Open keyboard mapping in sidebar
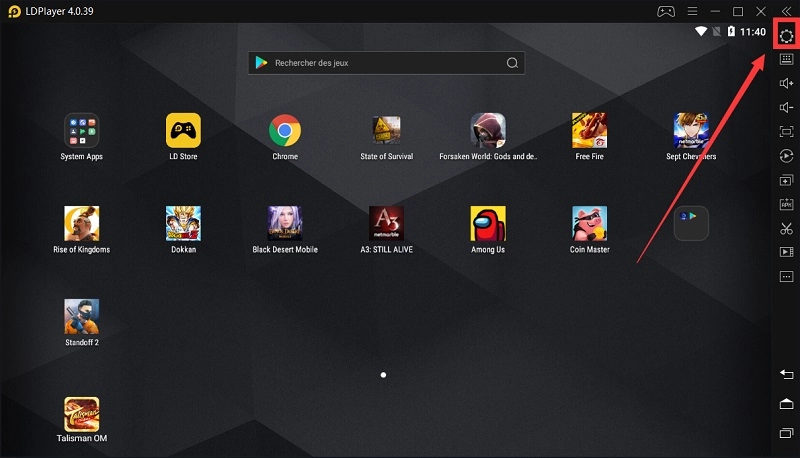 (786, 59)
